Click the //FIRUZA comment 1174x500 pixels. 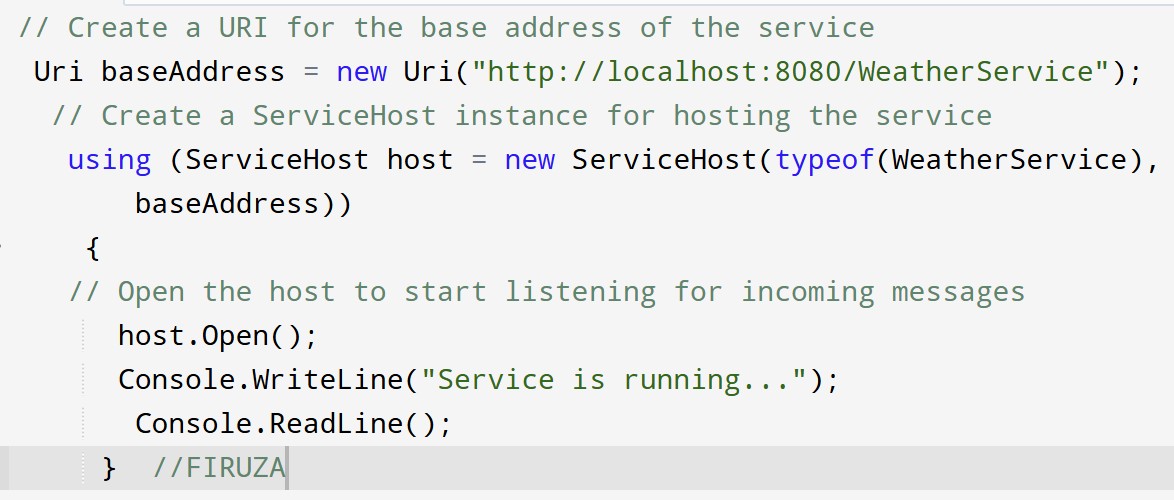tap(219, 468)
